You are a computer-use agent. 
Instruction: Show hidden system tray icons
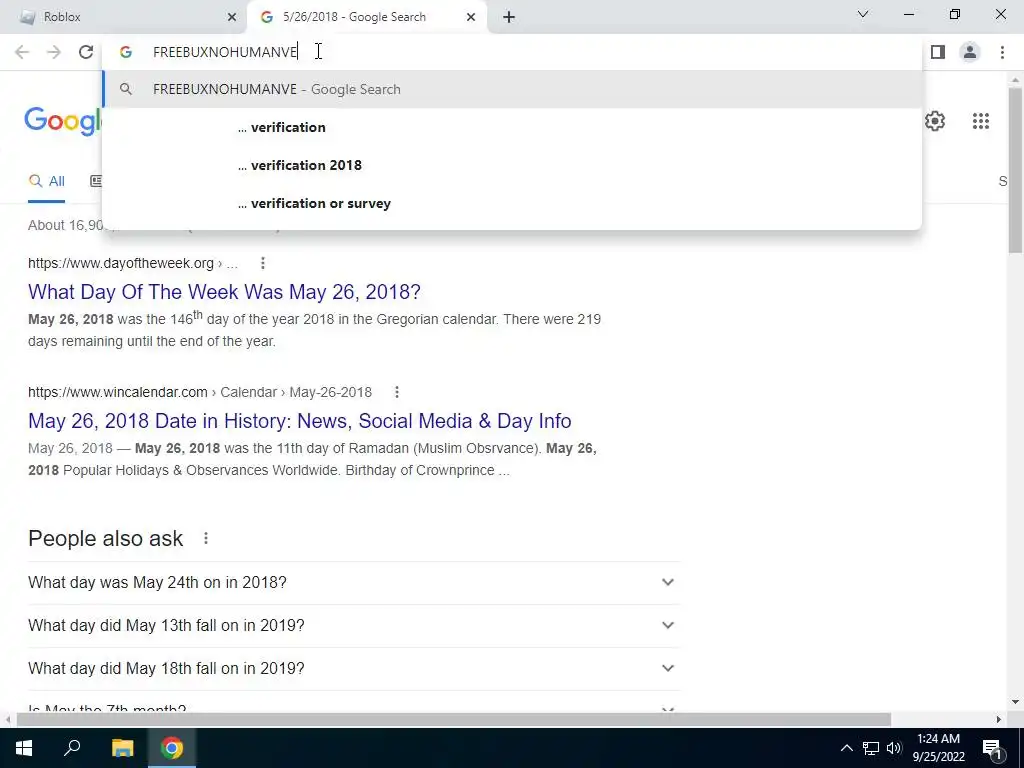pyautogui.click(x=846, y=748)
